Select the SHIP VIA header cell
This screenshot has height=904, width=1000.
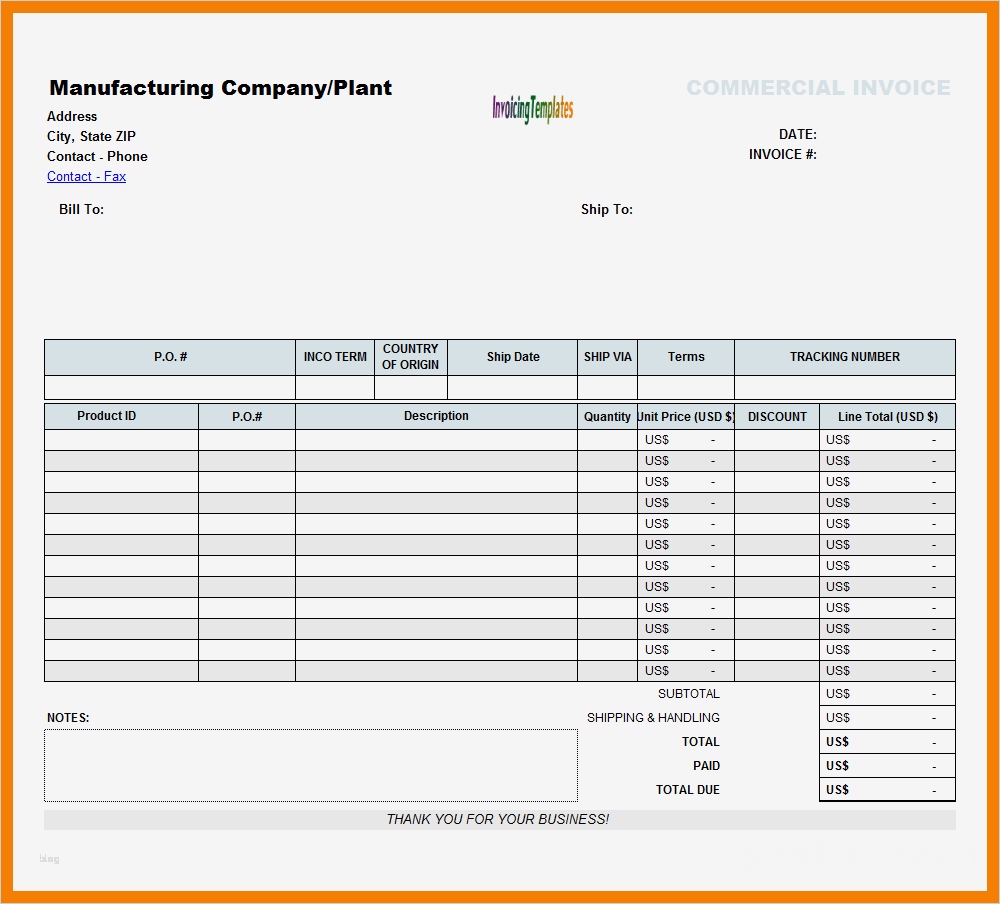pyautogui.click(x=607, y=357)
